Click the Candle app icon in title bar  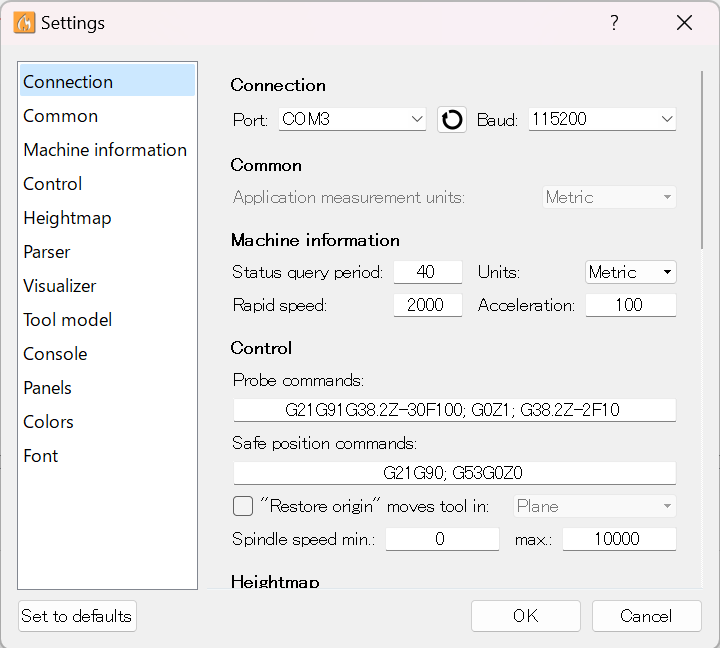pos(24,23)
